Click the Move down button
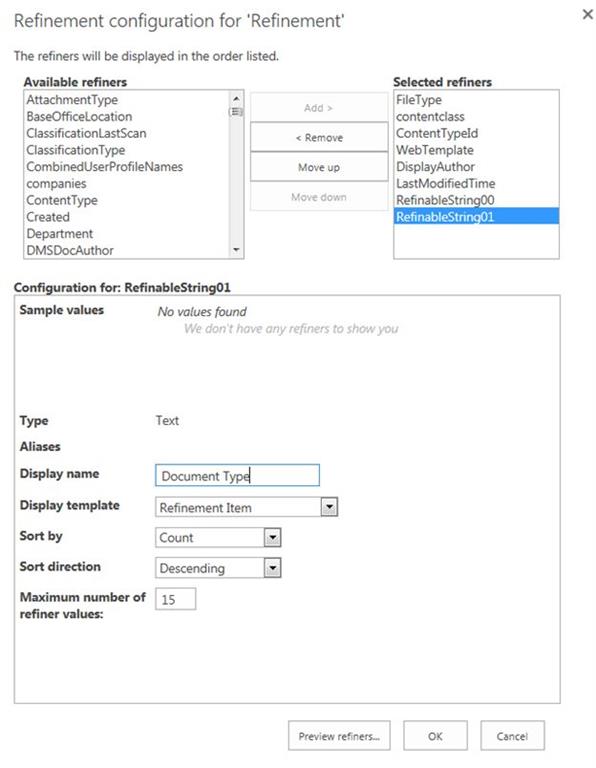 click(x=319, y=197)
